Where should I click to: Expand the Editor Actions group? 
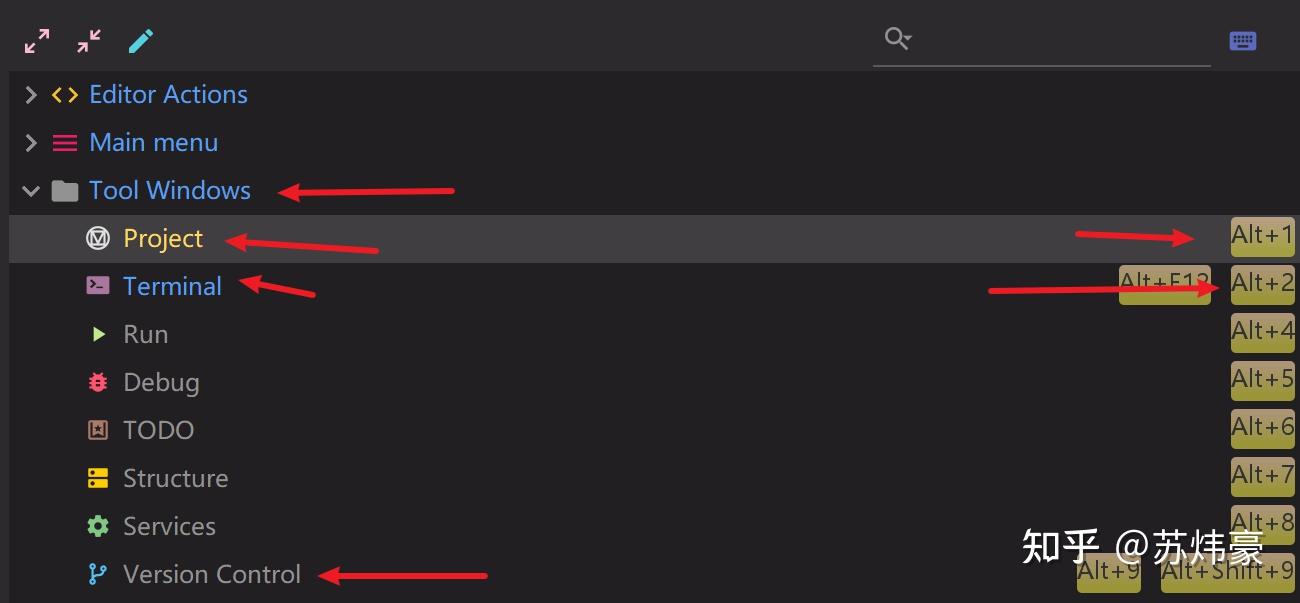tap(31, 95)
